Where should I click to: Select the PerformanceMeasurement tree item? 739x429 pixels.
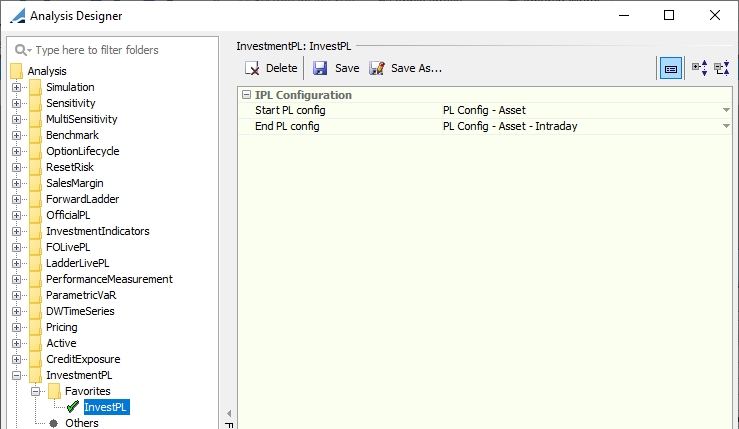coord(109,280)
